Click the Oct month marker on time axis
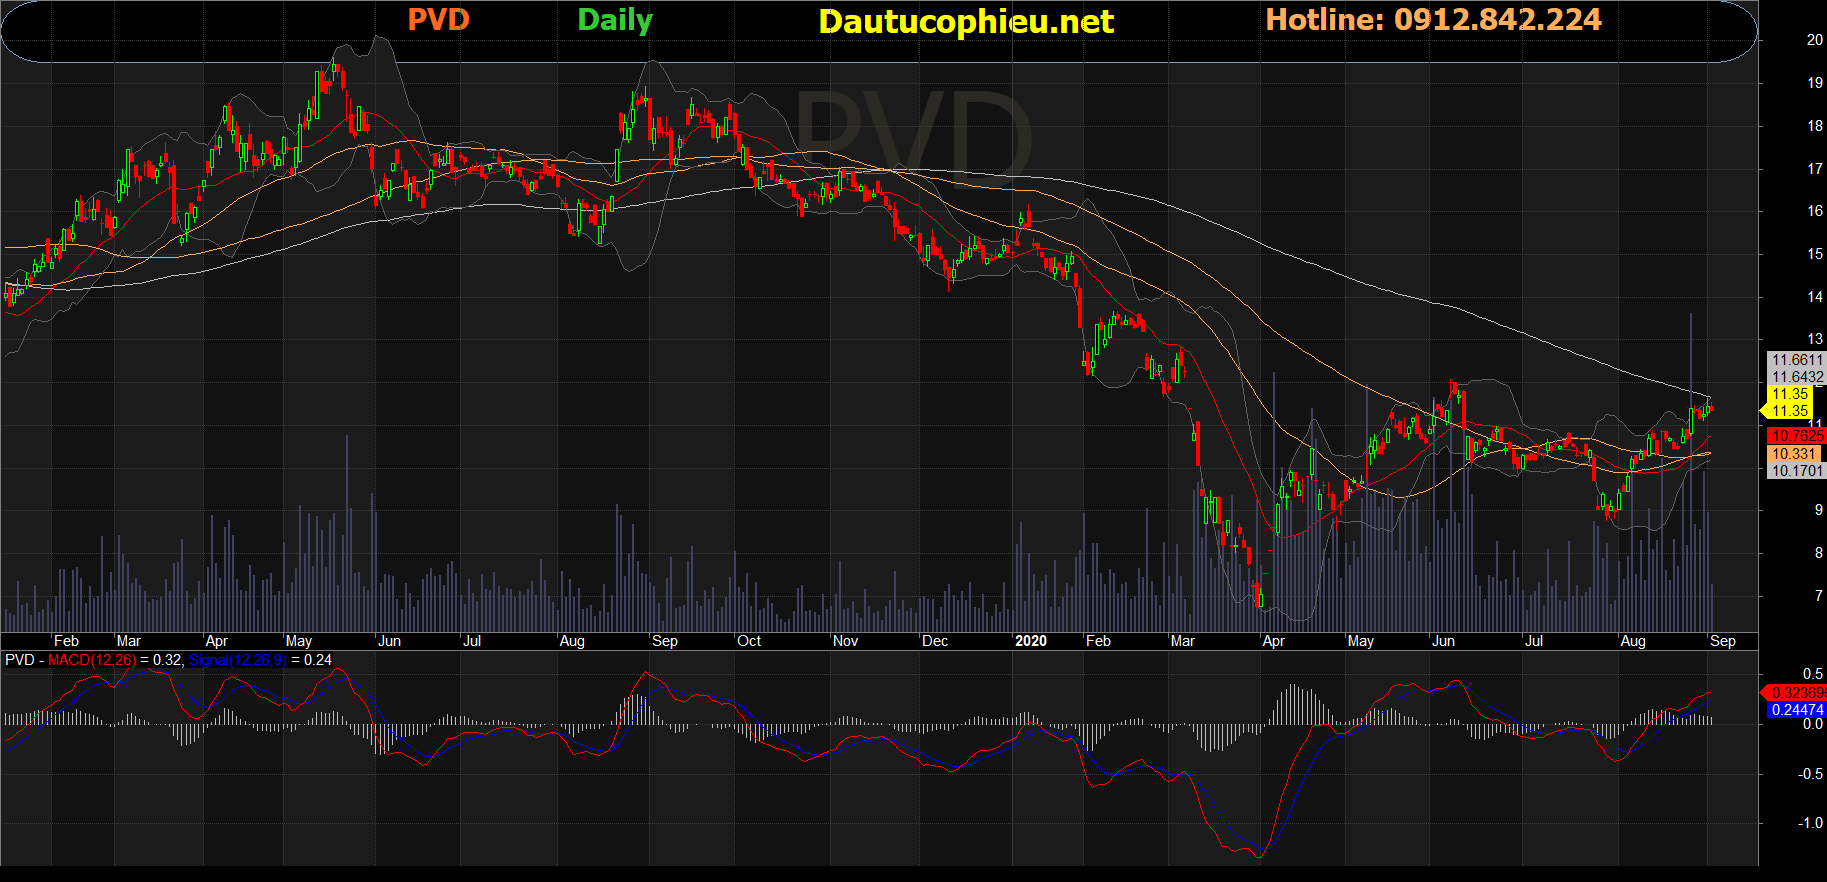Screen dimensions: 1827x882 (749, 641)
